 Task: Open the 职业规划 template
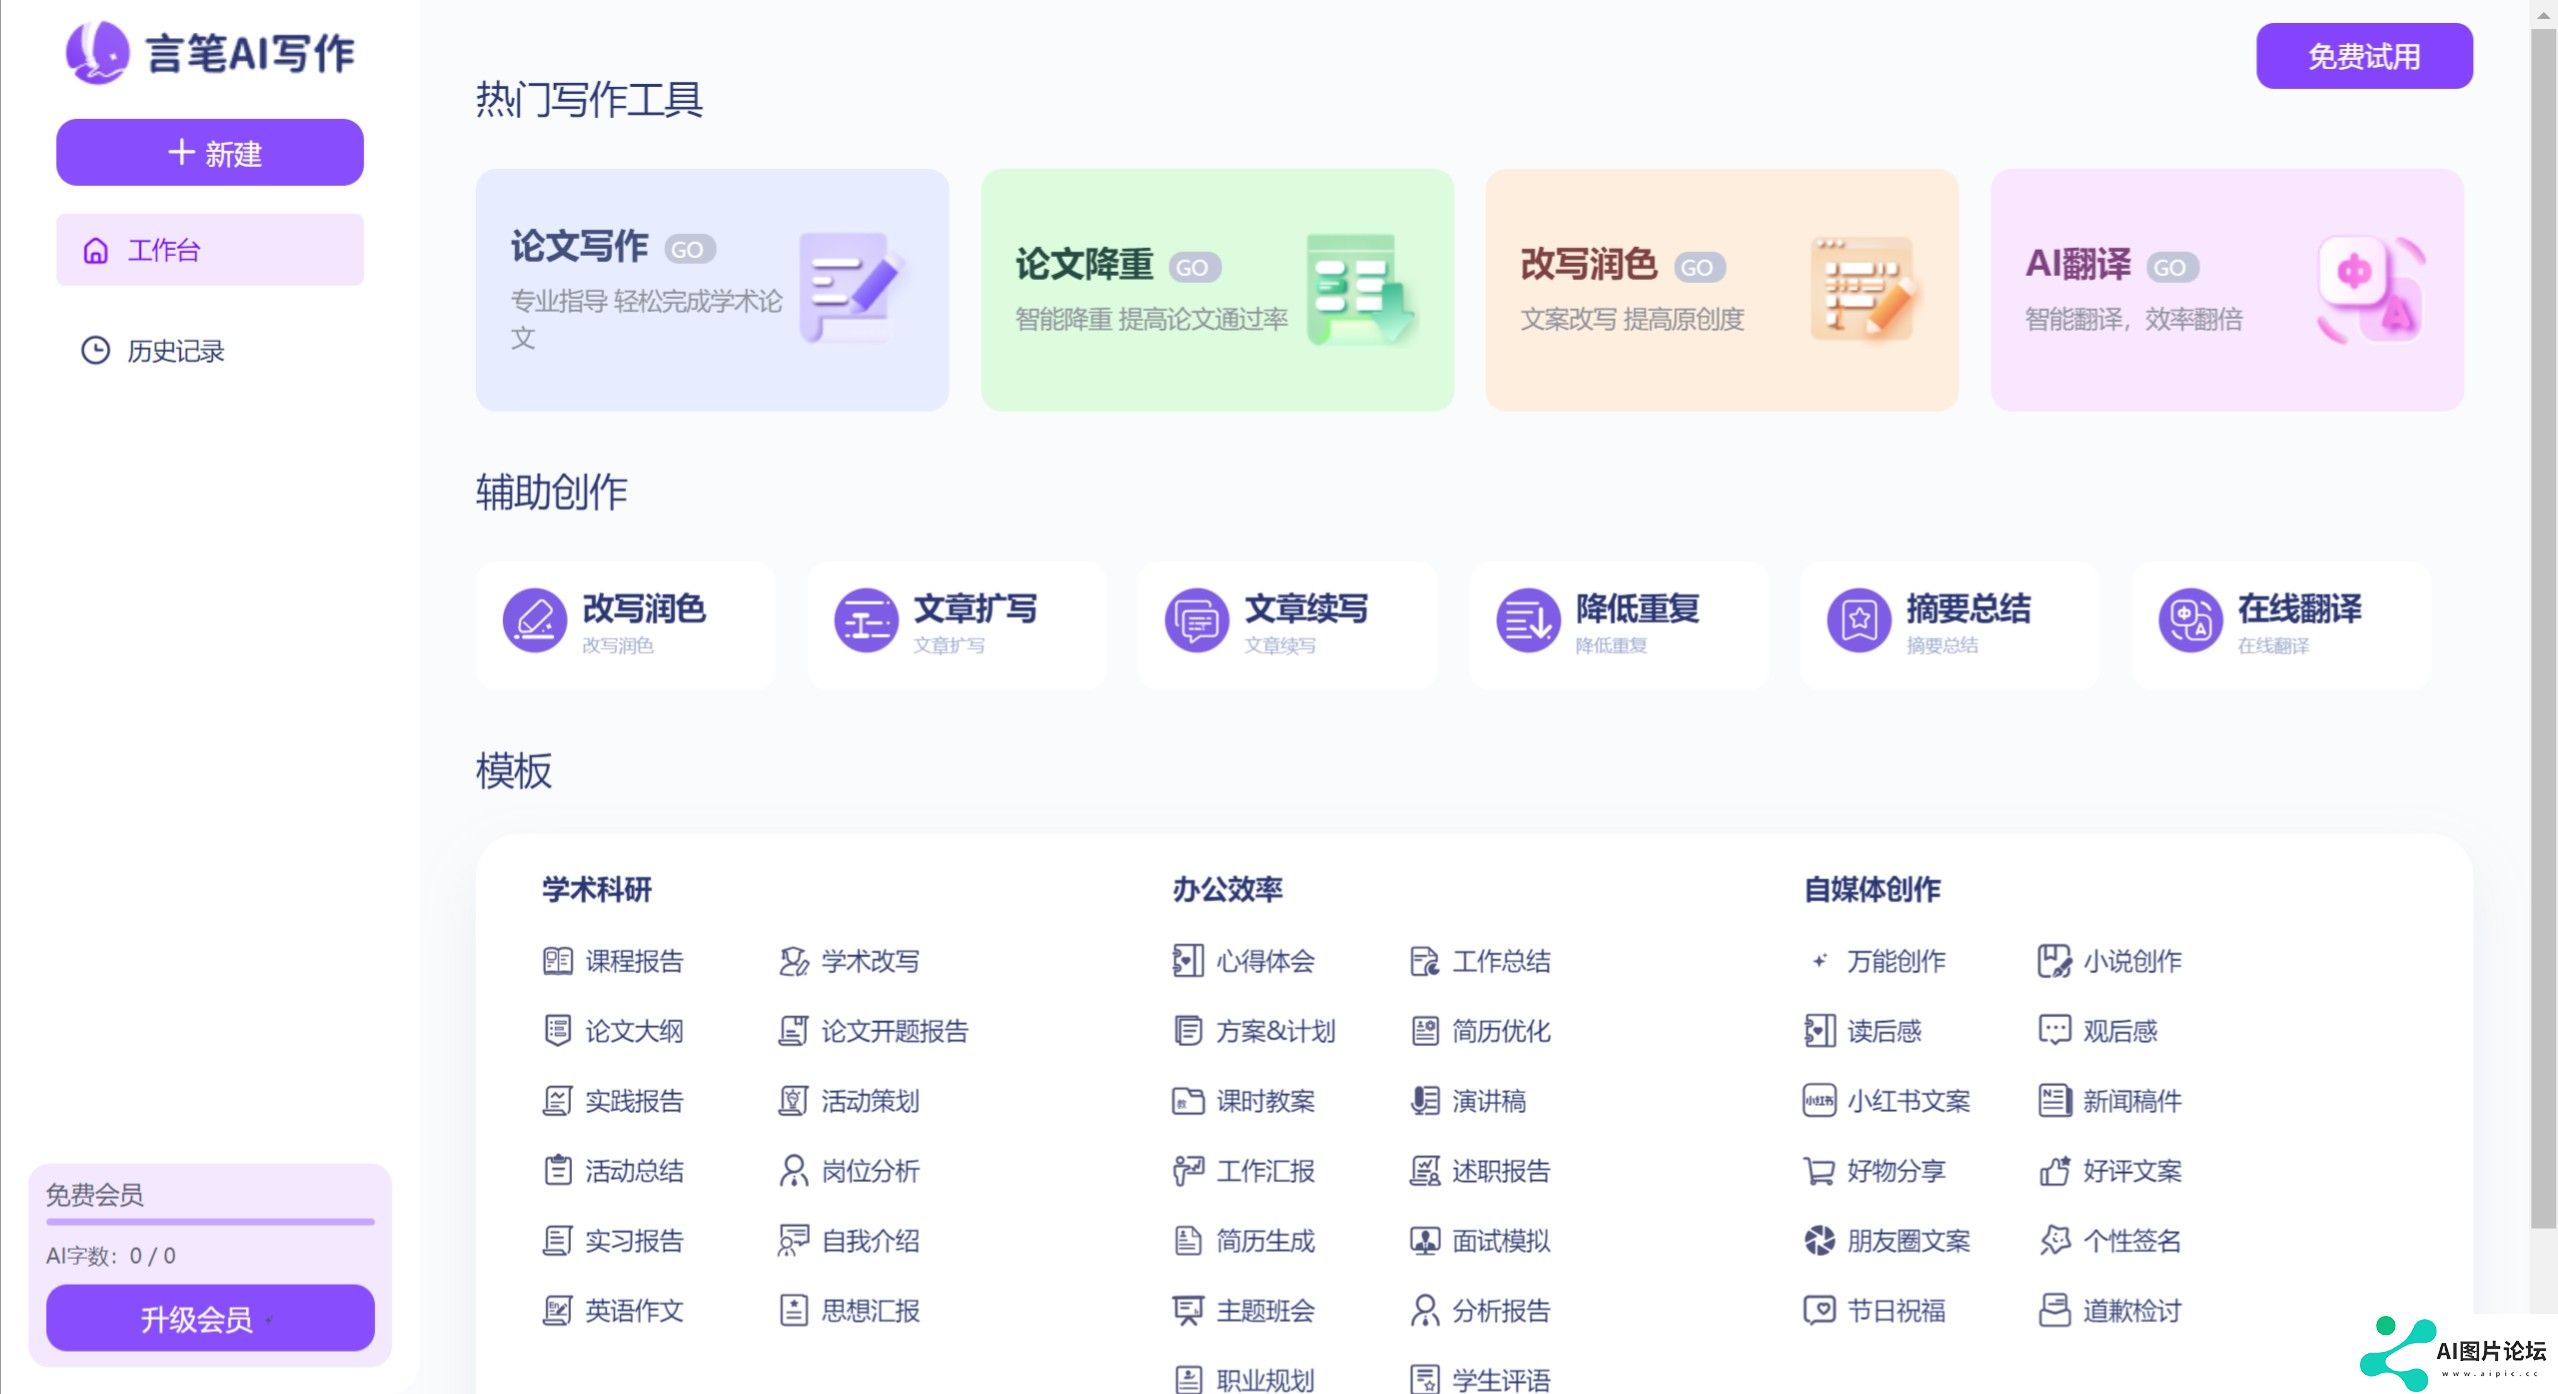click(x=1243, y=1381)
